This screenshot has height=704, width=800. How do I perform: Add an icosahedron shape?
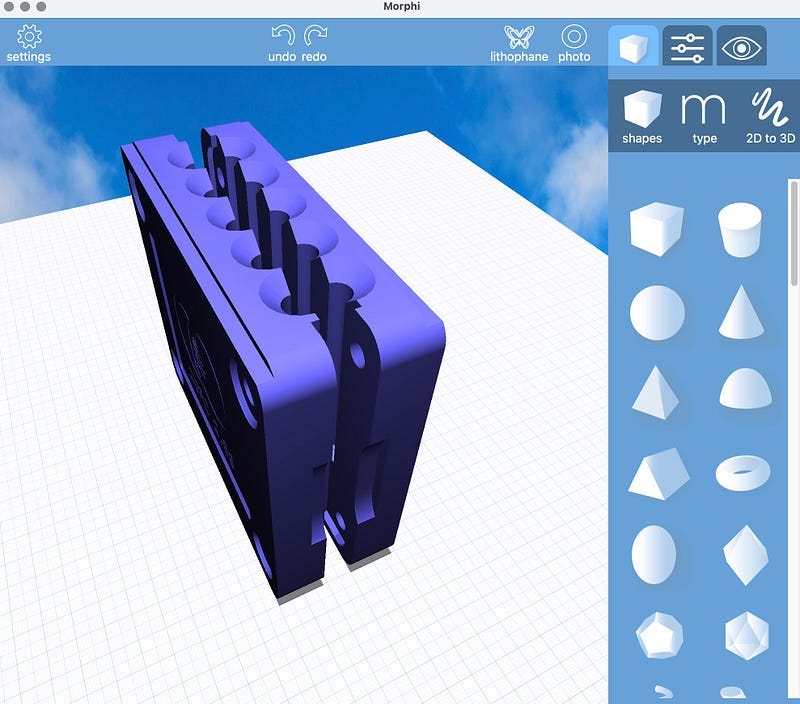[x=746, y=636]
